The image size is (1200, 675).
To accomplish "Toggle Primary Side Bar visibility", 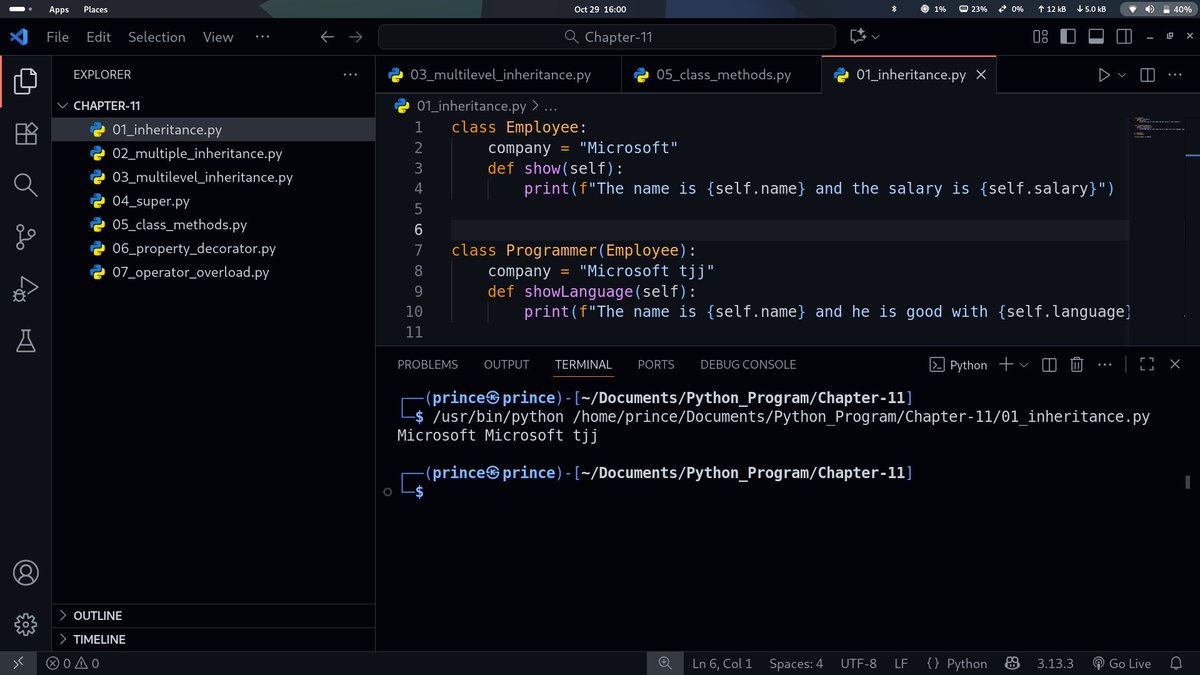I will (1067, 37).
